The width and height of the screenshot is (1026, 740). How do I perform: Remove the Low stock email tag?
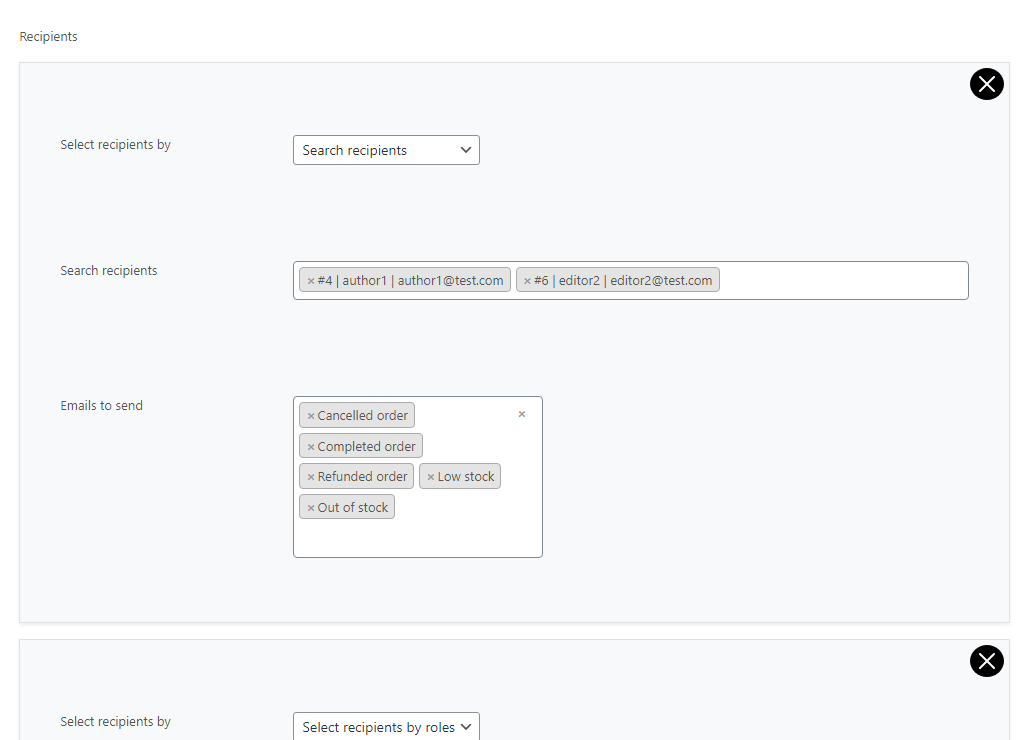[x=431, y=477]
